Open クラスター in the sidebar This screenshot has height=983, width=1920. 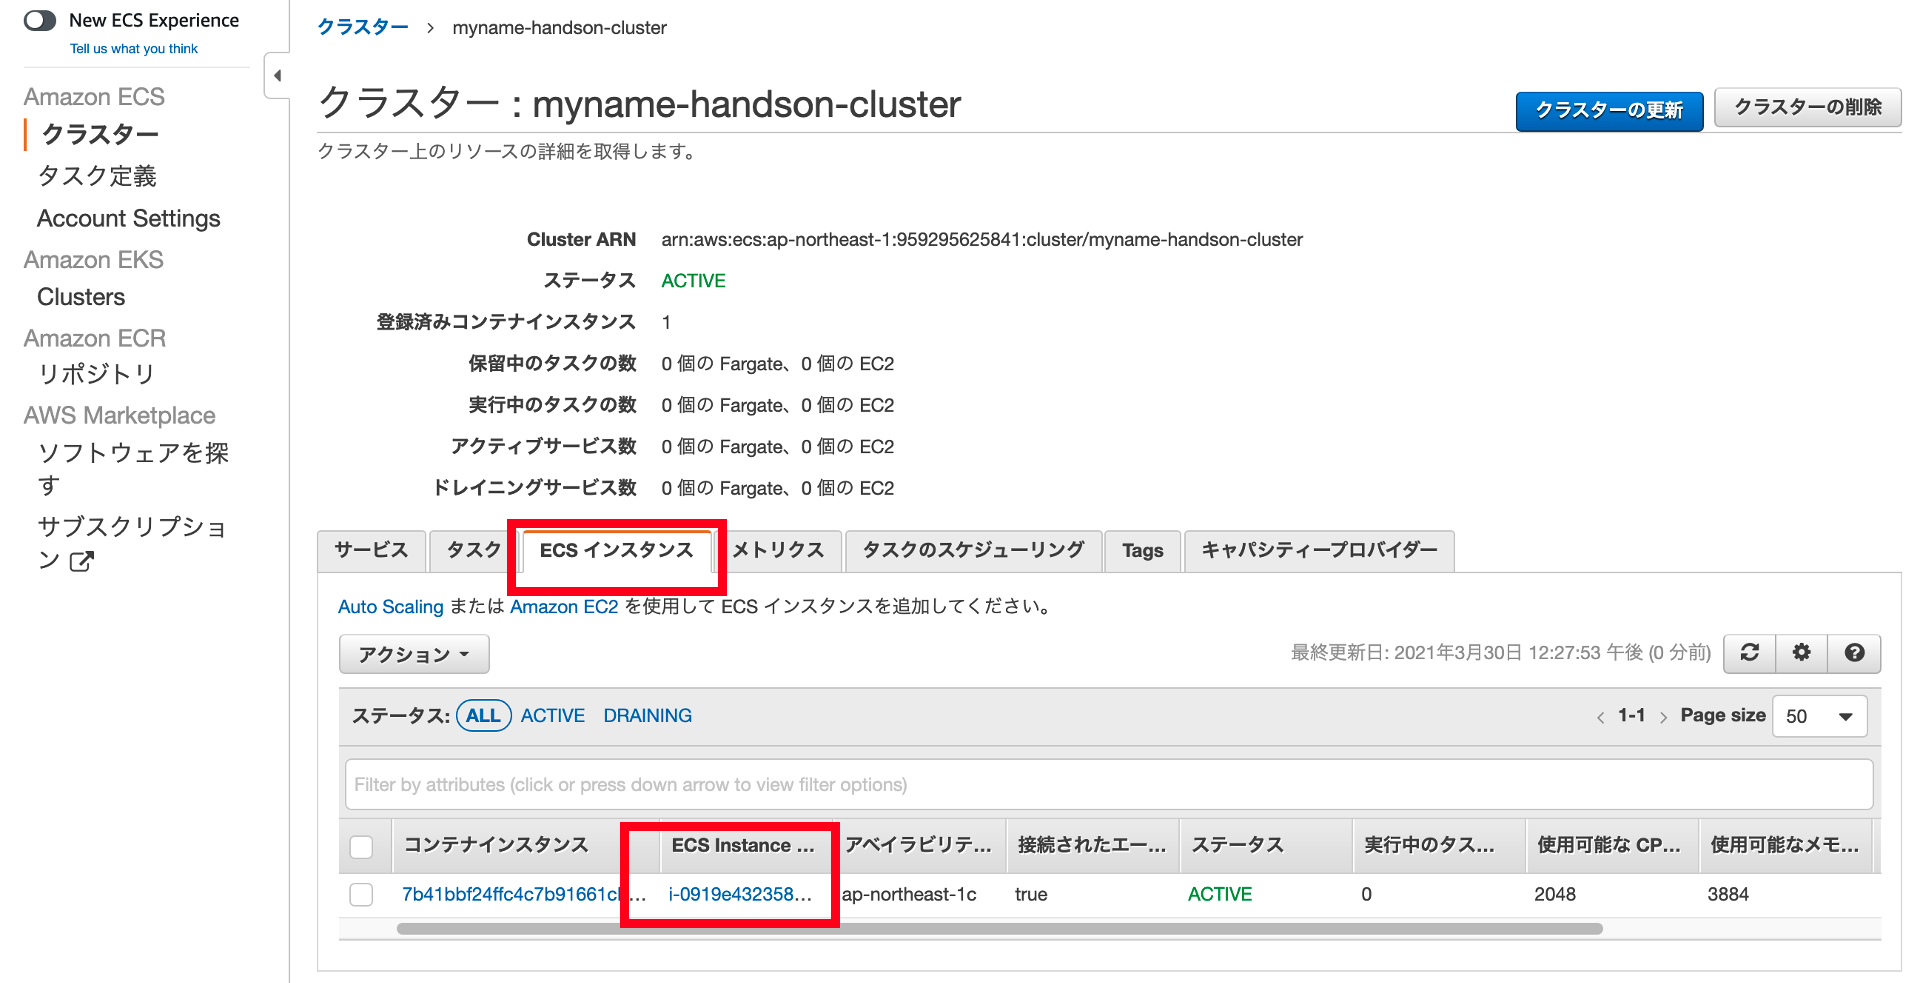coord(100,134)
